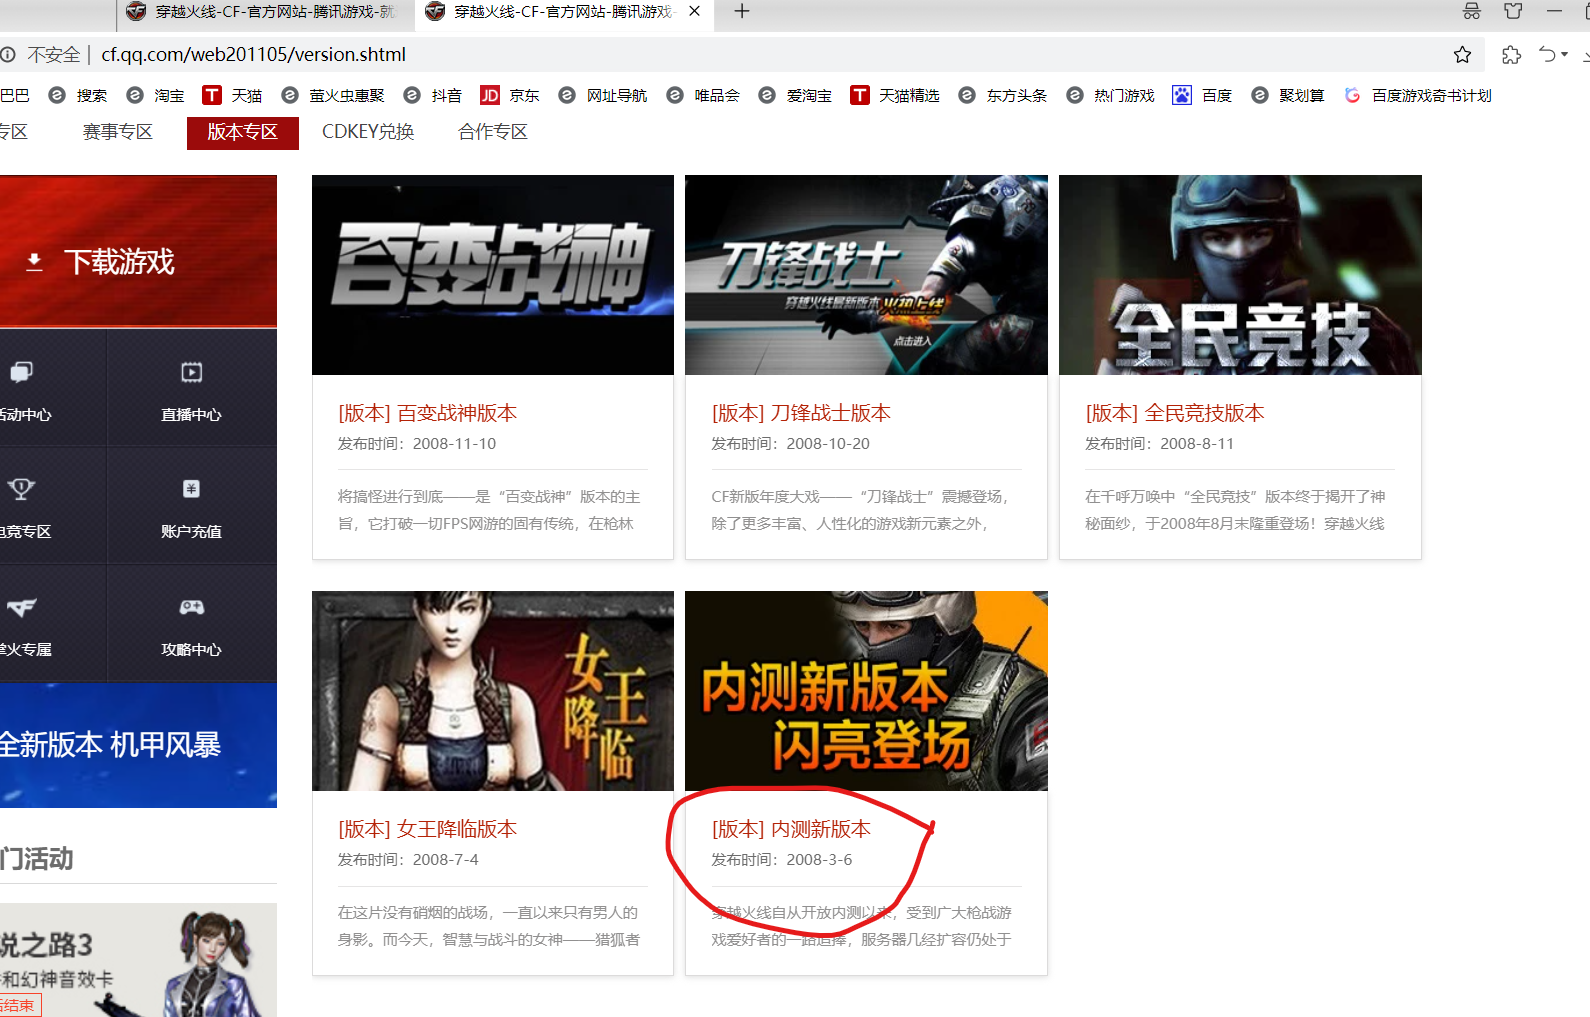Open the [版本] 全民竞技版本 link
This screenshot has width=1590, height=1017.
tap(1175, 413)
